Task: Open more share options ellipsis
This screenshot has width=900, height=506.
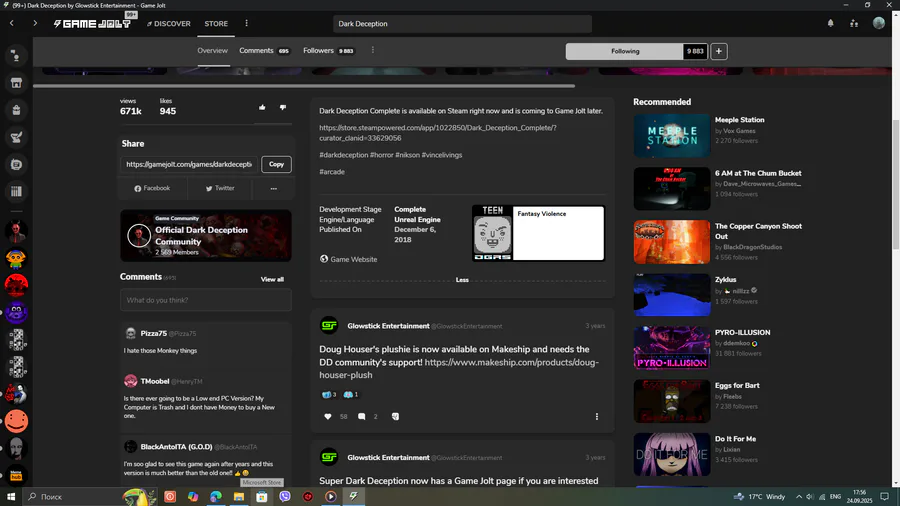Action: (x=273, y=188)
